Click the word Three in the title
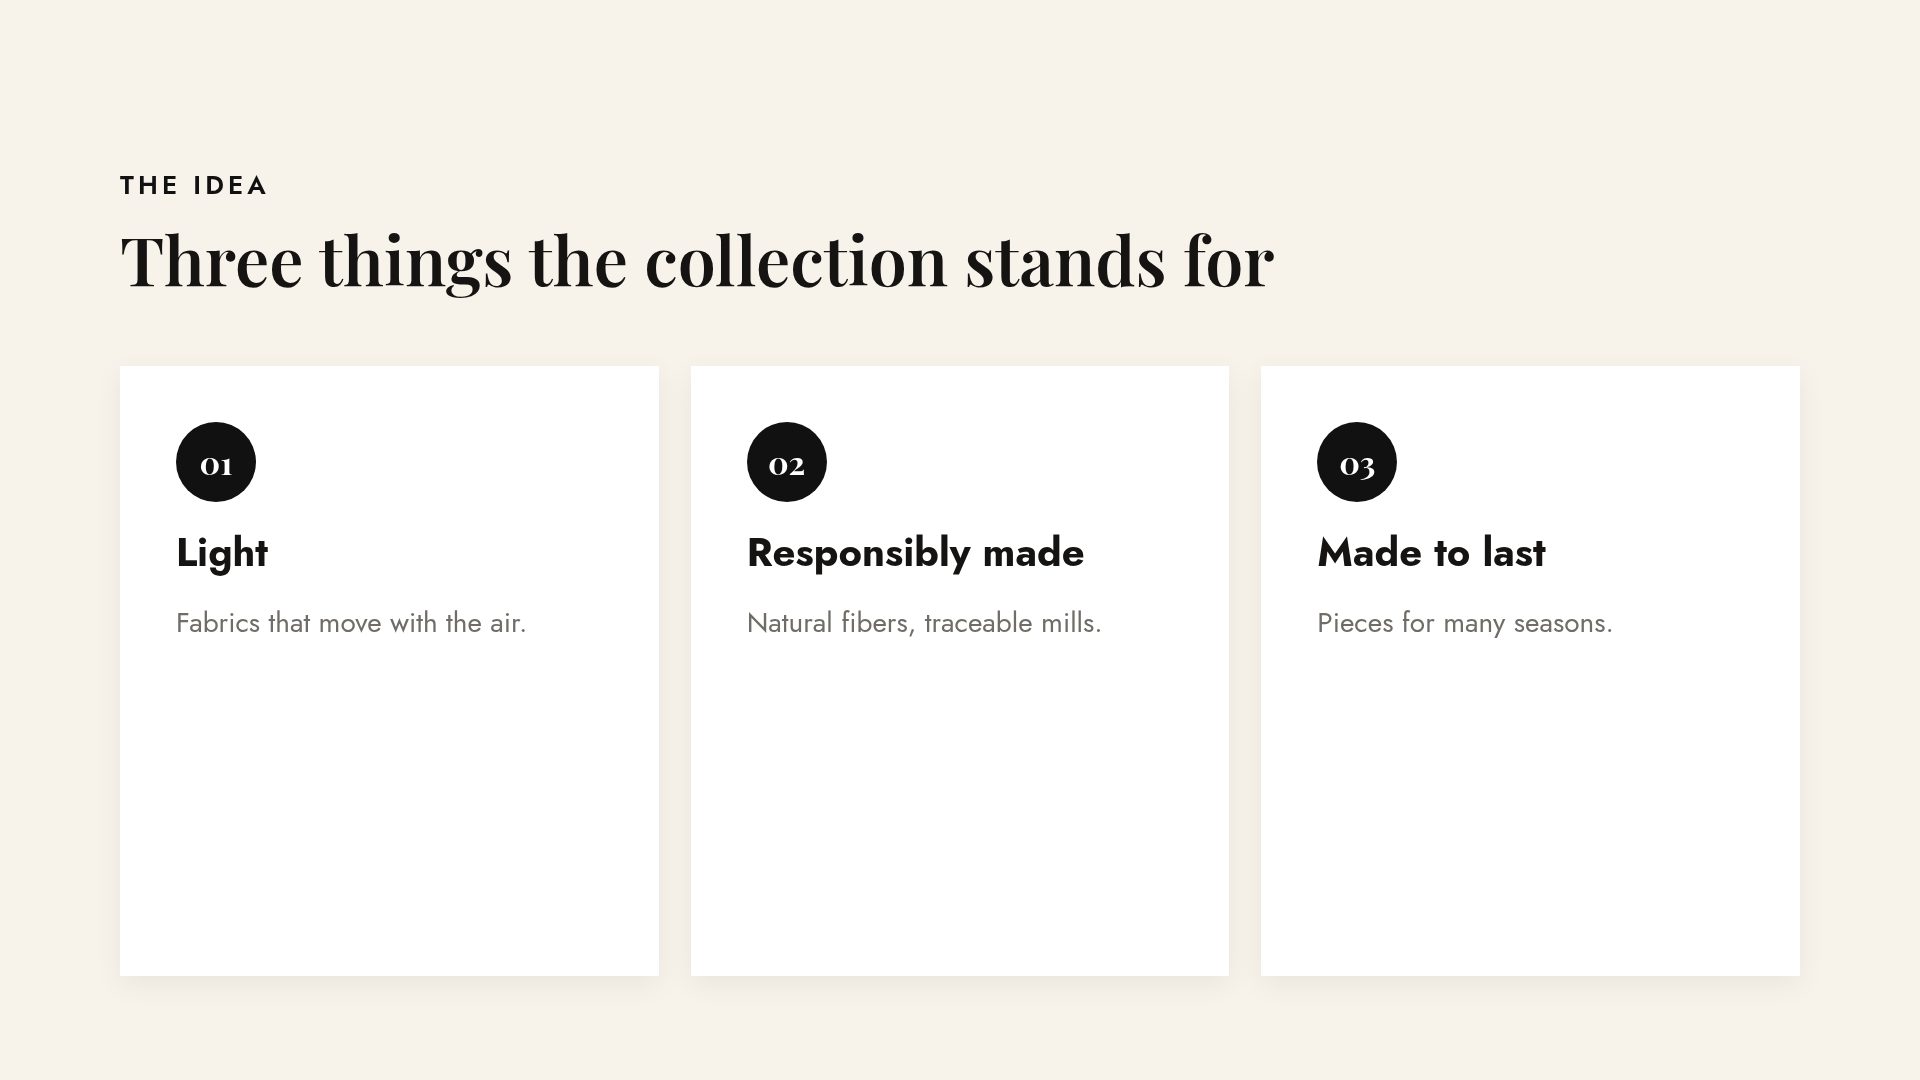Image resolution: width=1920 pixels, height=1080 pixels. (211, 261)
